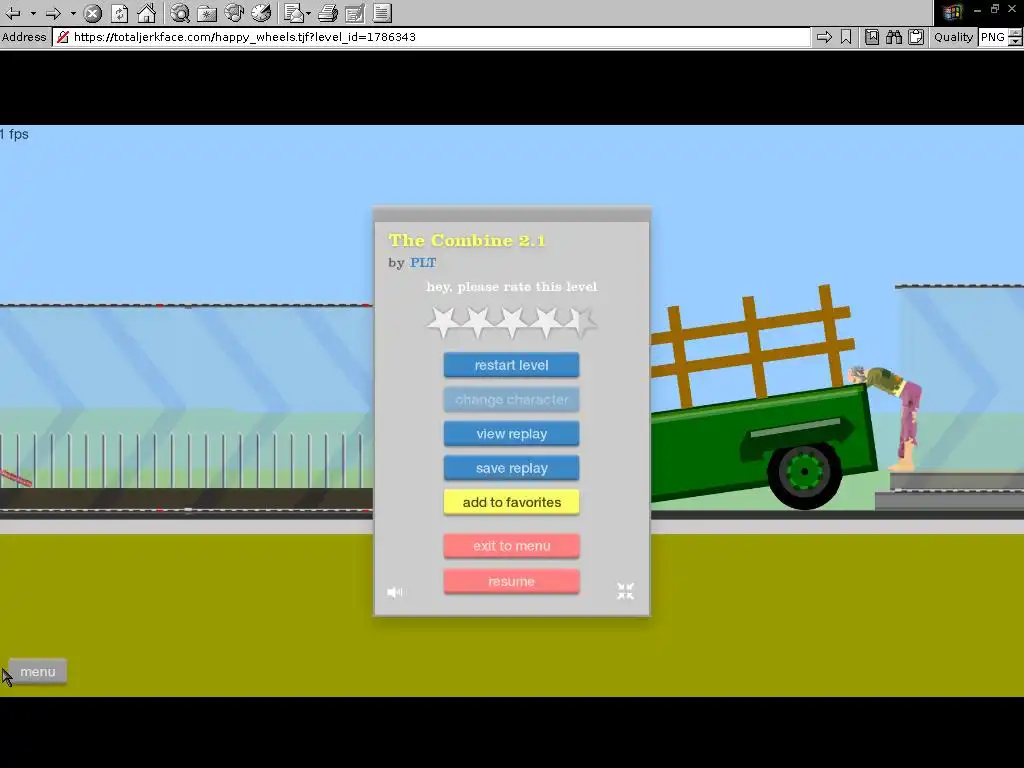The width and height of the screenshot is (1024, 768).
Task: Minimize the browser window
Action: point(977,10)
